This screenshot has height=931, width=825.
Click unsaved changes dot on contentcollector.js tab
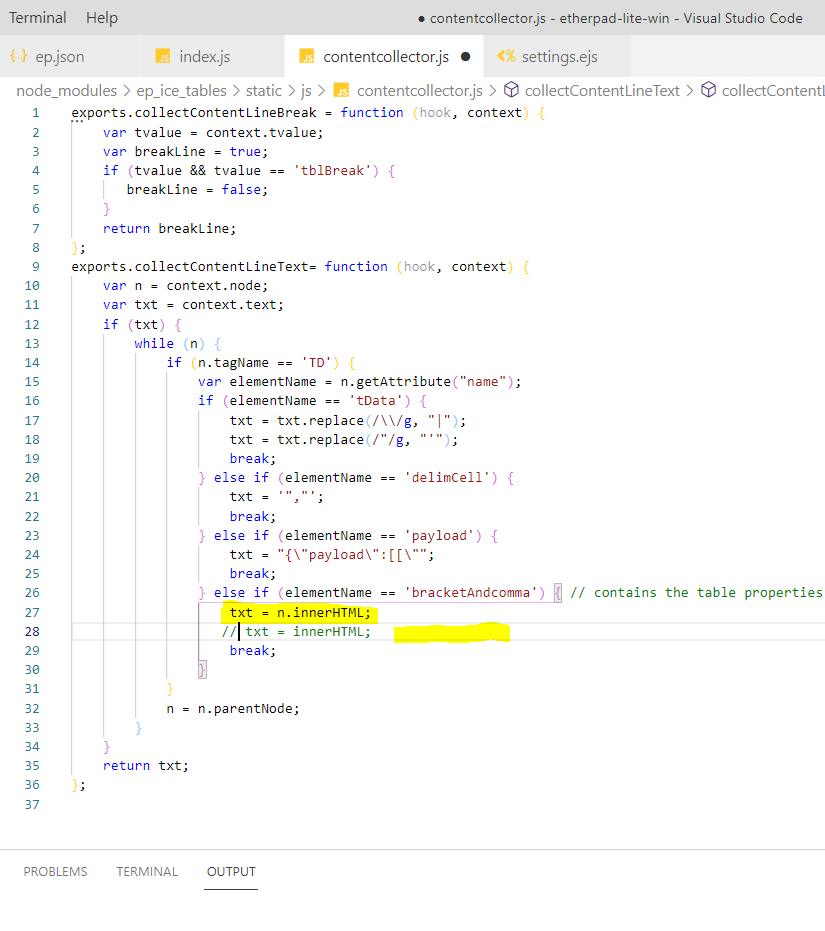[465, 57]
